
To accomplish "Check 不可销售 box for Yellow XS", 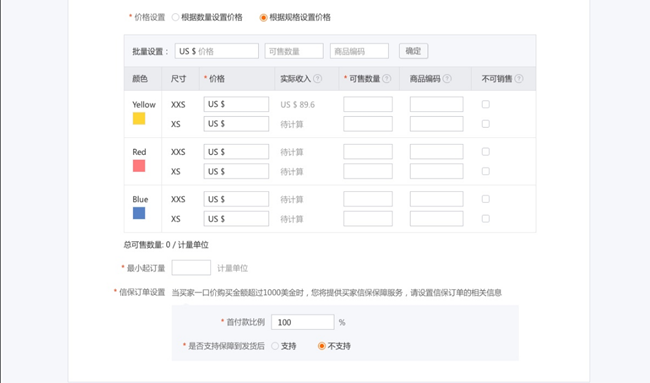I will pyautogui.click(x=485, y=124).
